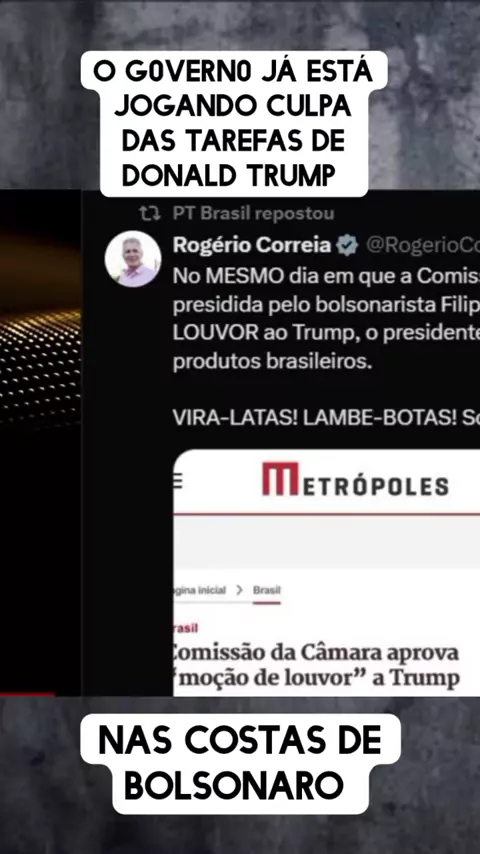
Task: Switch to the underlined Brasil breadcrumb tab
Action: click(266, 591)
